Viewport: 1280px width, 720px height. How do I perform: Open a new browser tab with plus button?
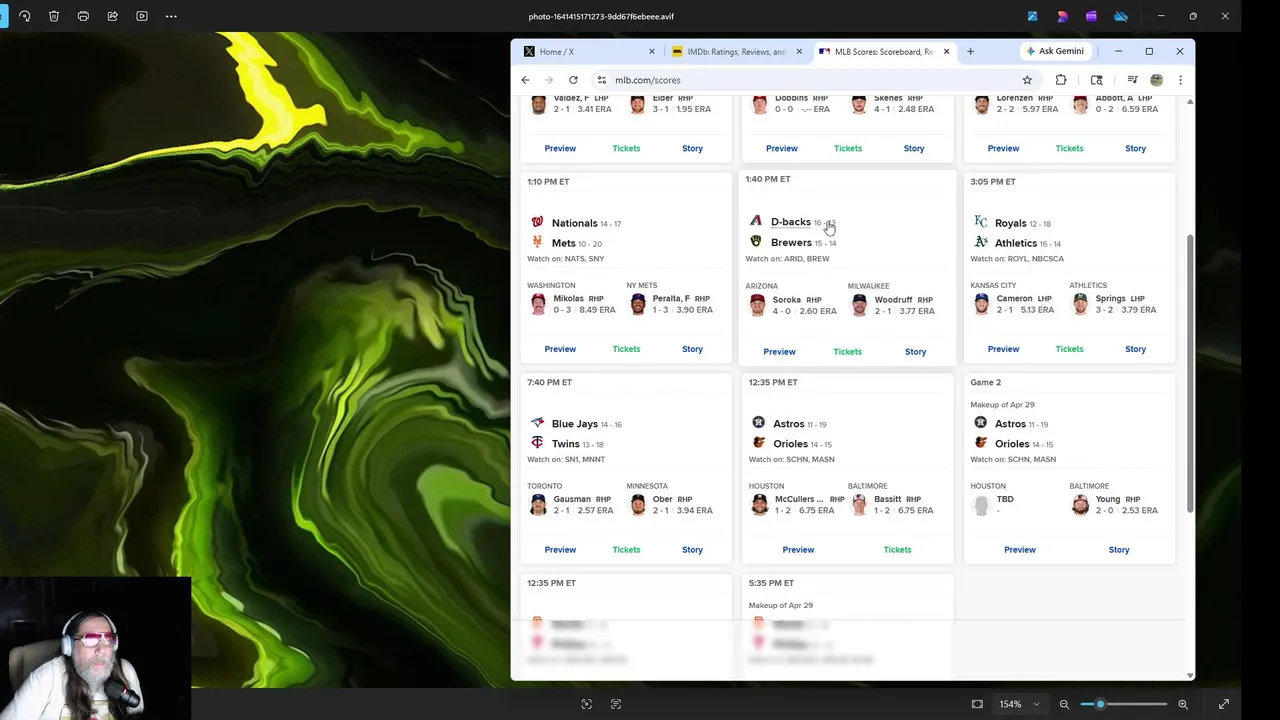[970, 51]
